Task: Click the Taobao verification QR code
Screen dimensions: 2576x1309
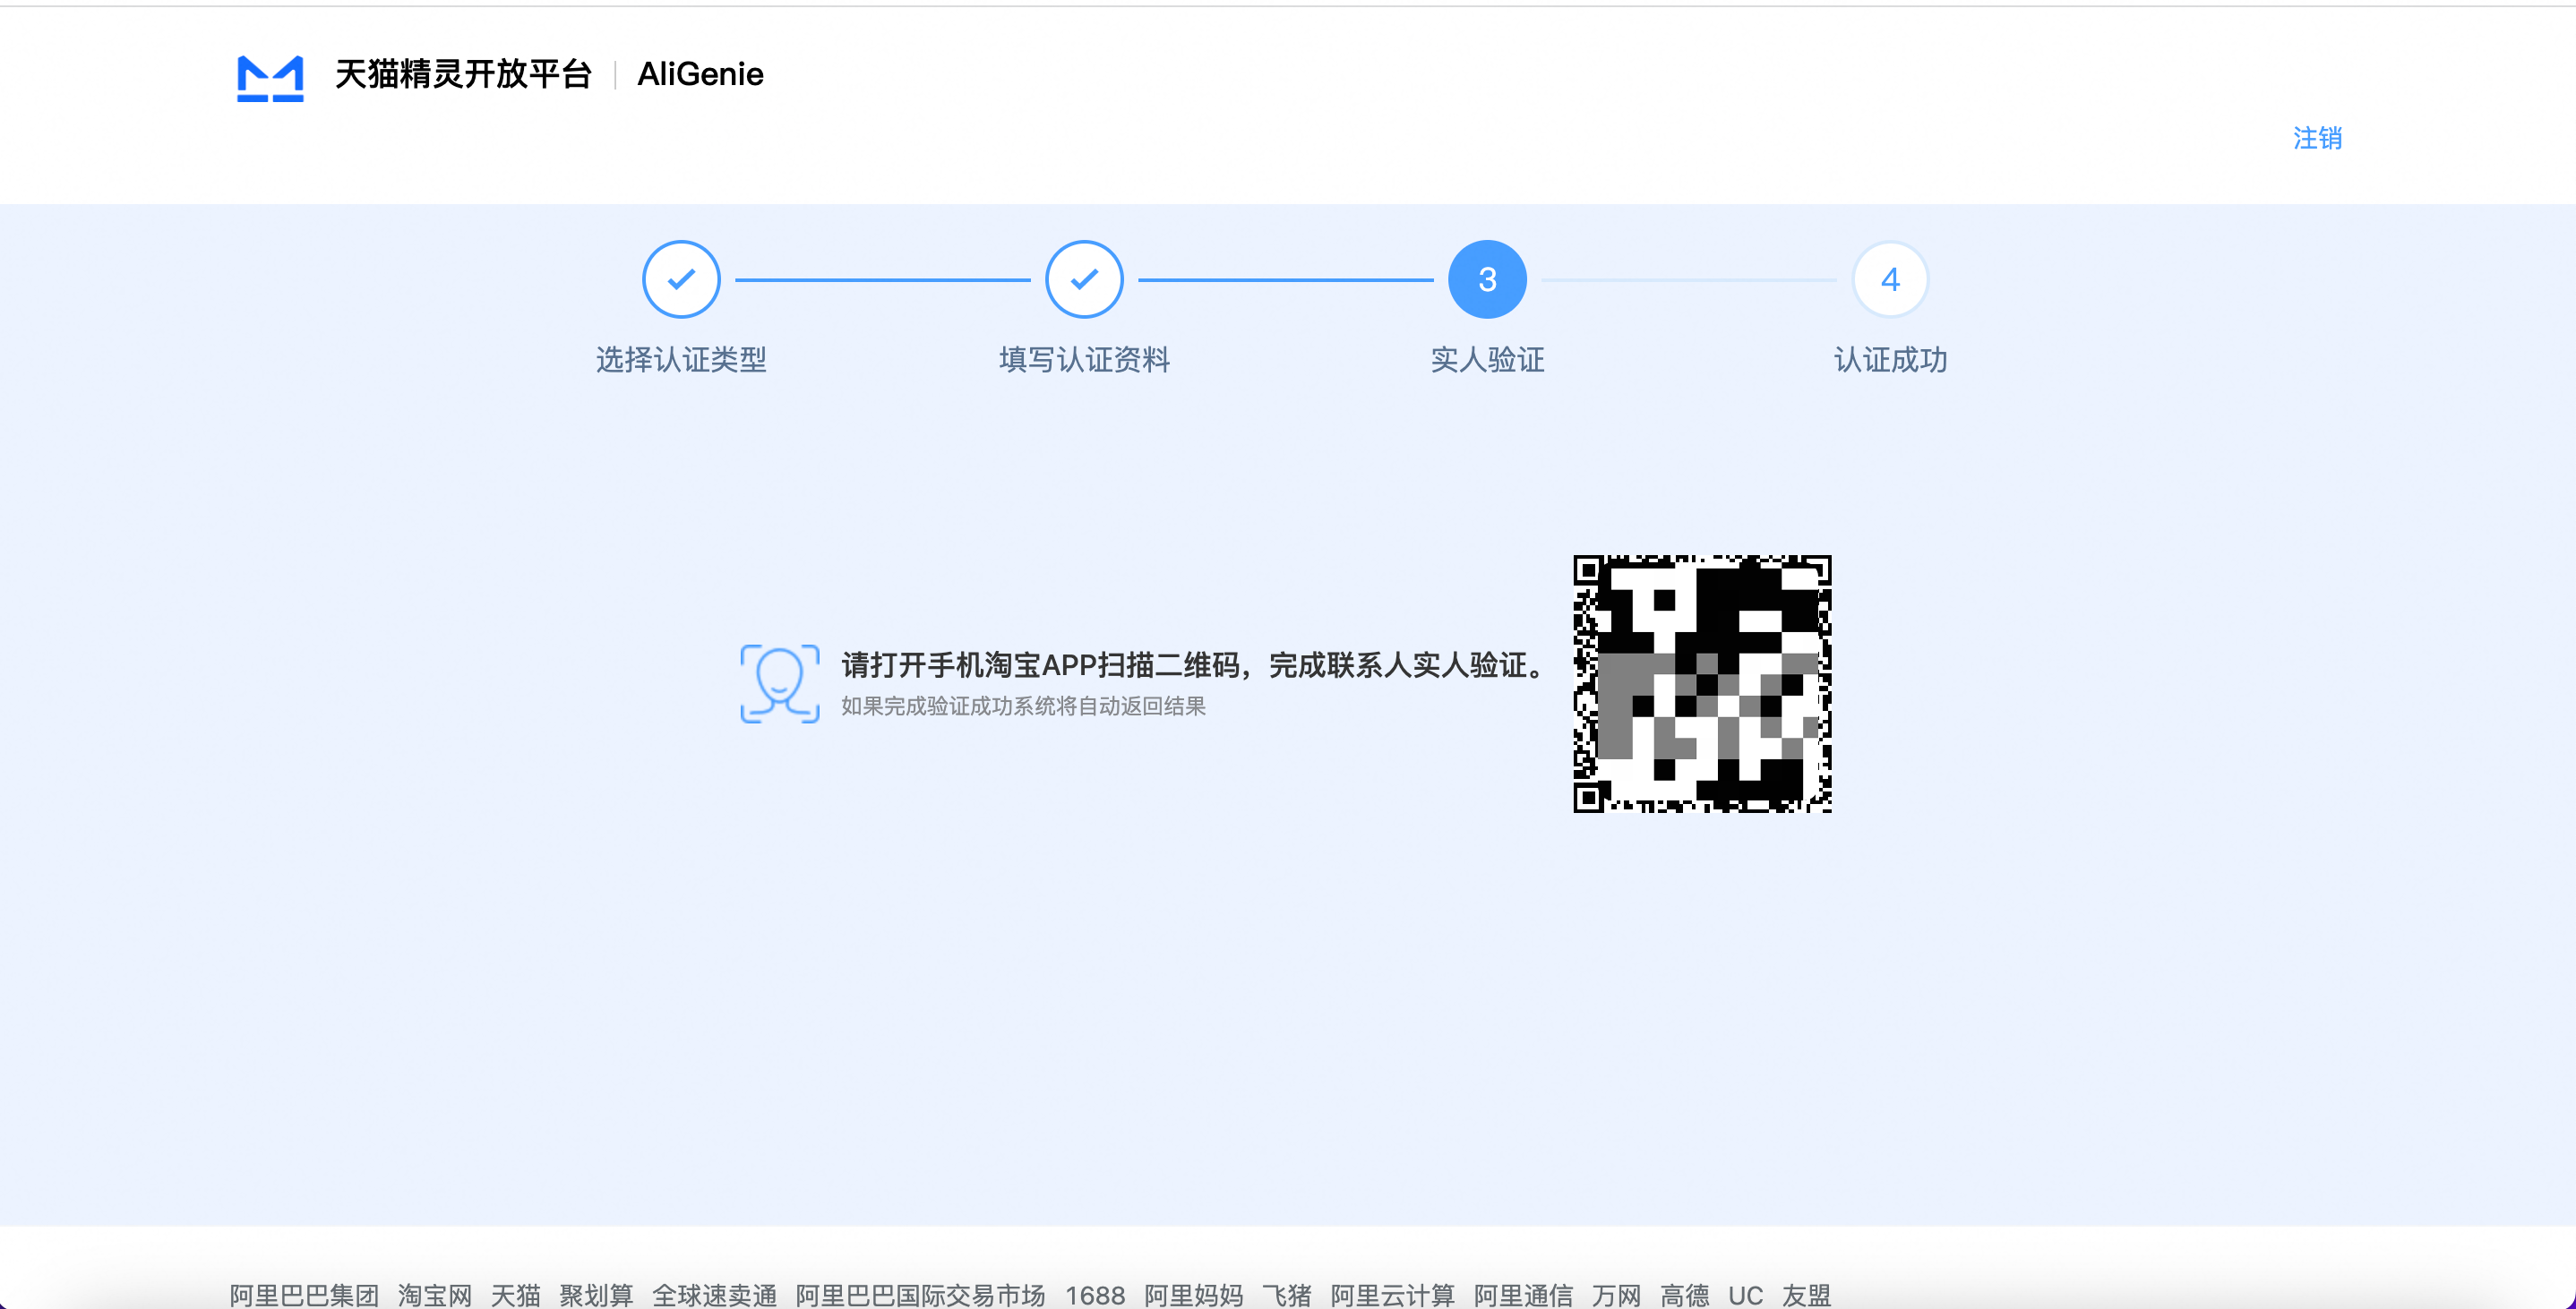Action: click(1702, 684)
